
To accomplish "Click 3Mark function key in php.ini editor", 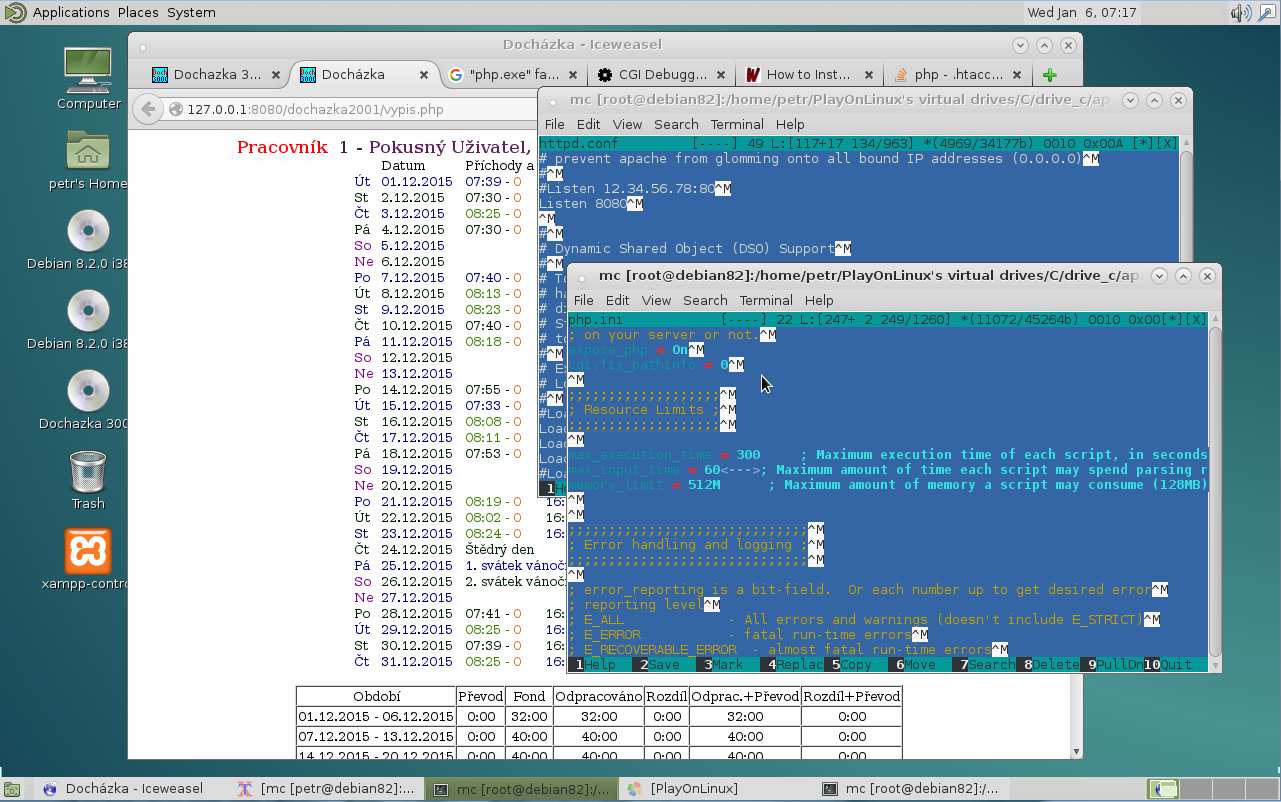I will tap(724, 665).
